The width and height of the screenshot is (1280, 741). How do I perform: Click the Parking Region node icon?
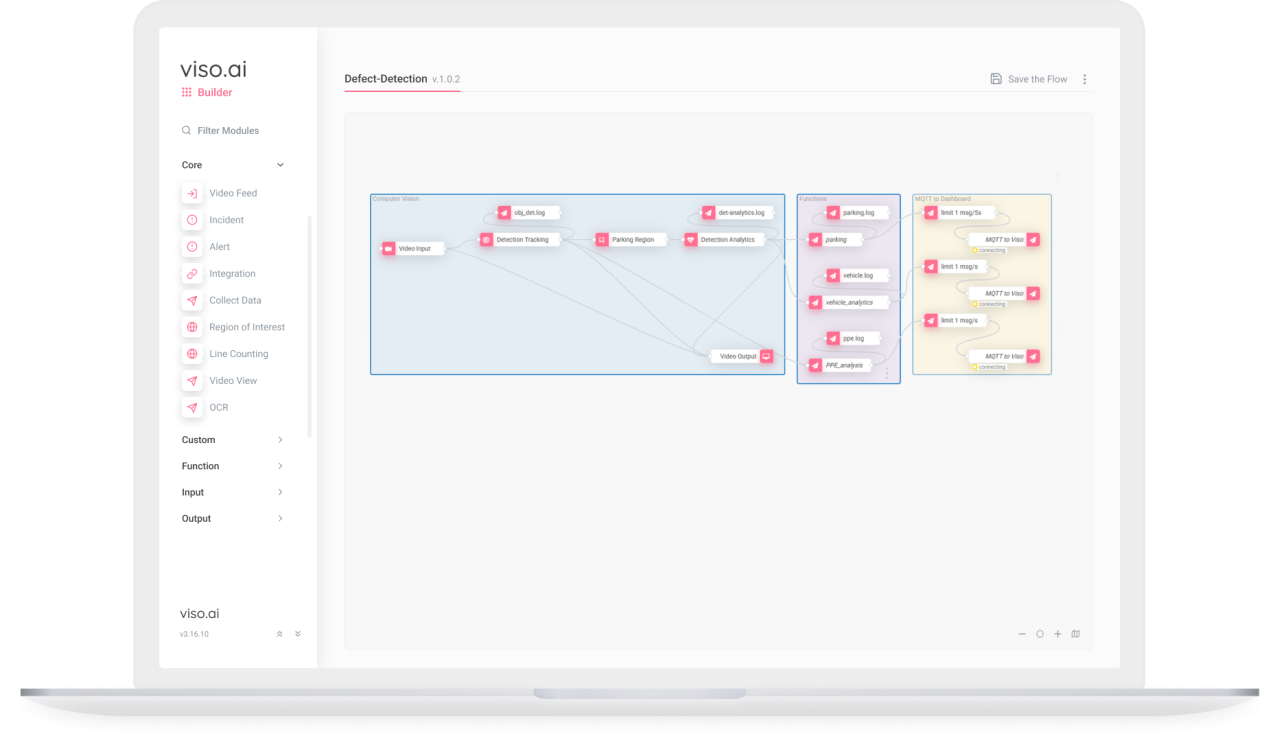coord(602,240)
